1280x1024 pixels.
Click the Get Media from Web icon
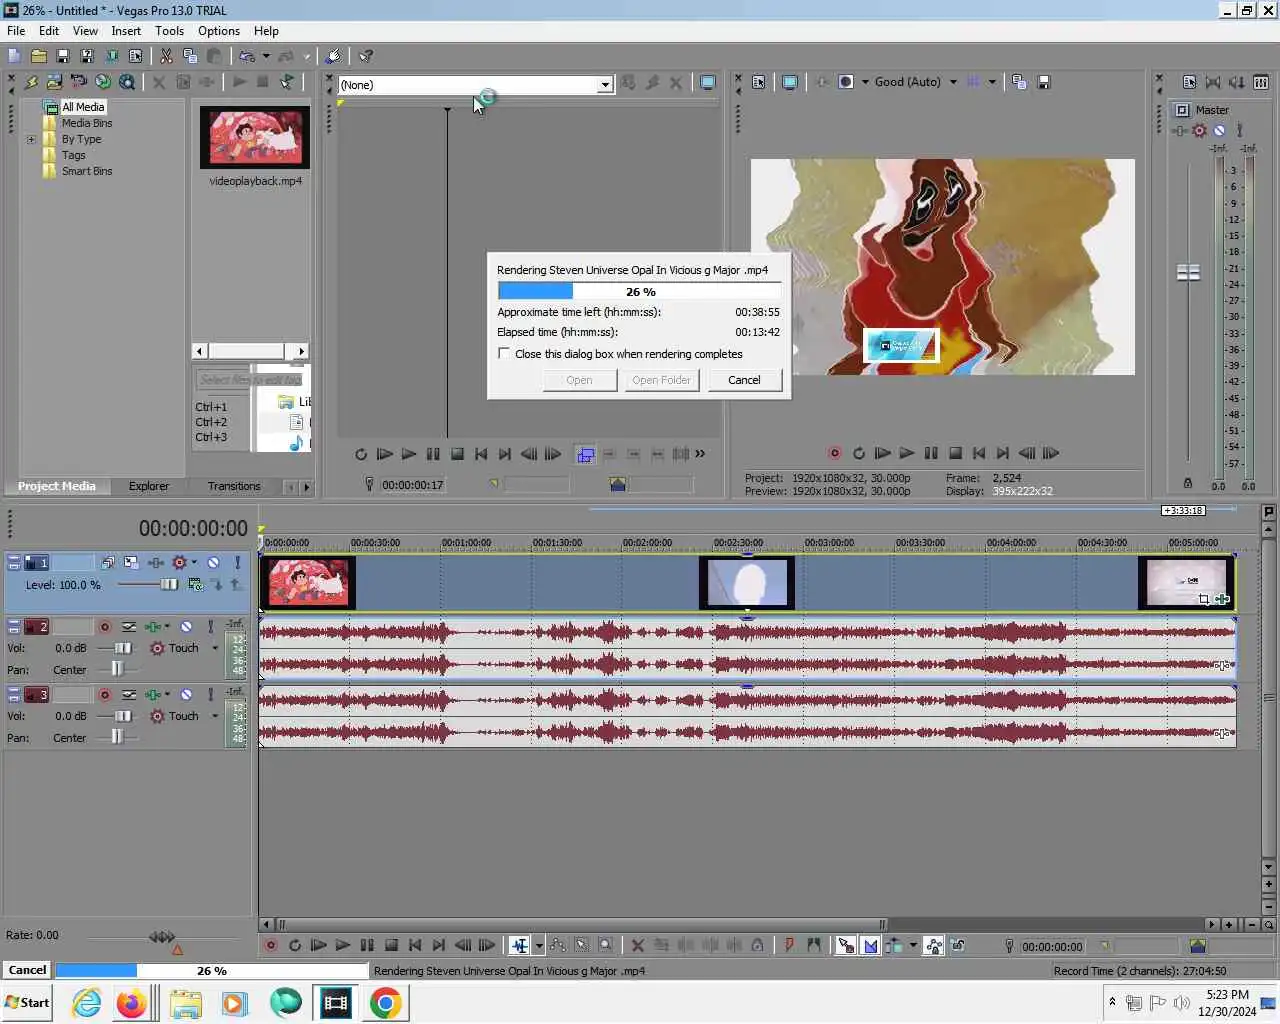click(x=103, y=82)
